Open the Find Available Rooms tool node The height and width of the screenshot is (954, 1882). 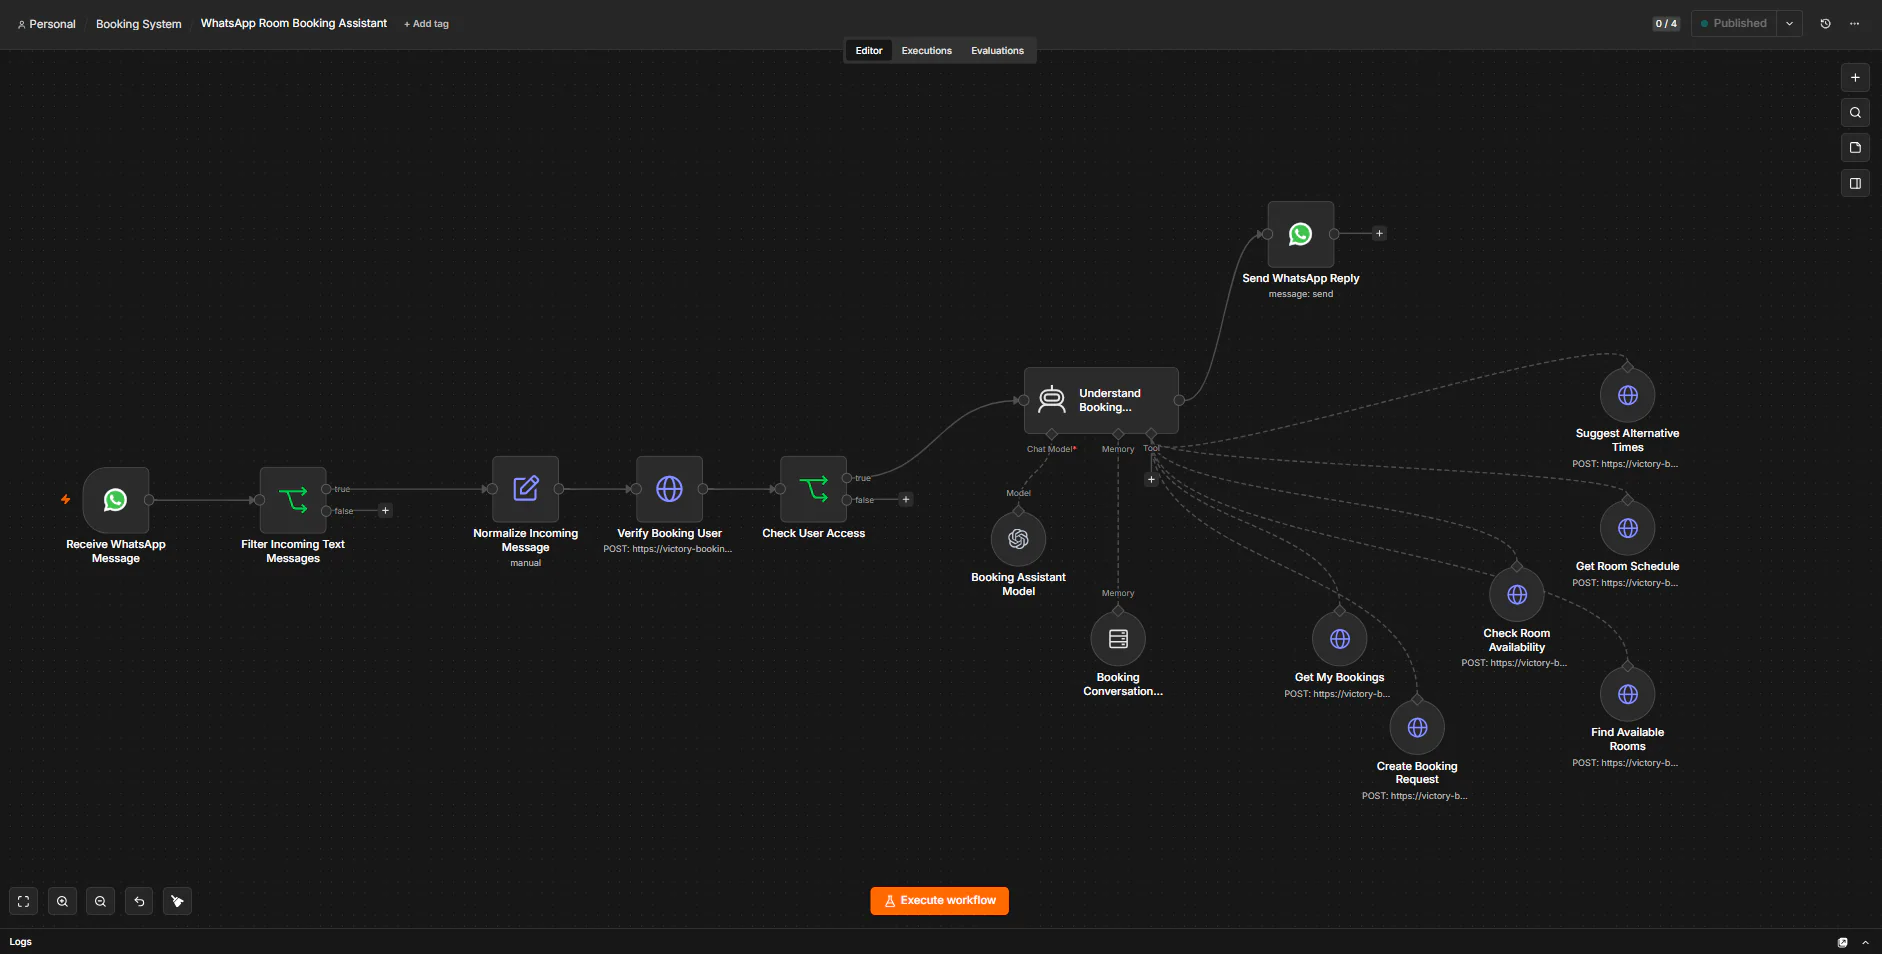pyautogui.click(x=1628, y=694)
